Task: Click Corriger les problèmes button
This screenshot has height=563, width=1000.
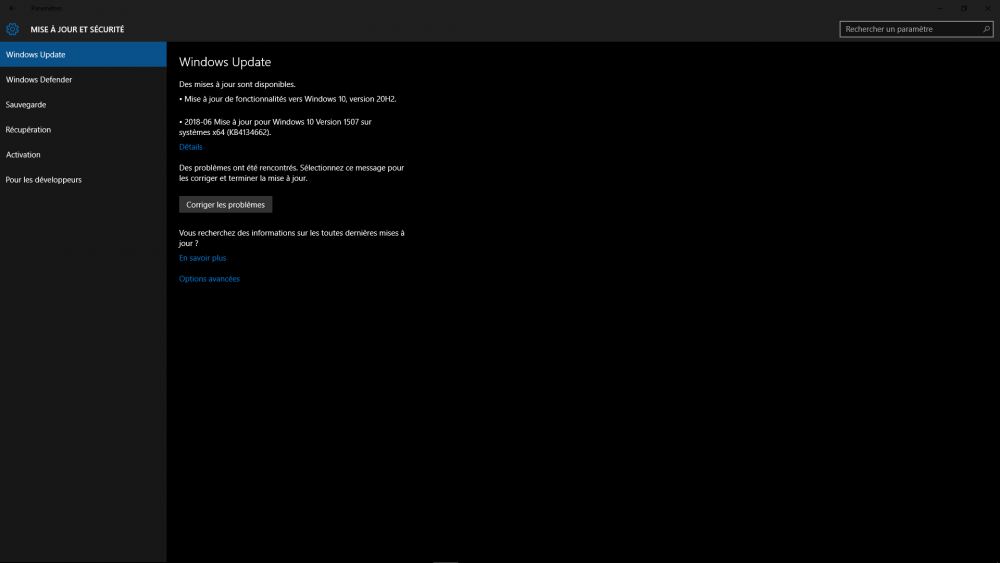Action: [225, 205]
